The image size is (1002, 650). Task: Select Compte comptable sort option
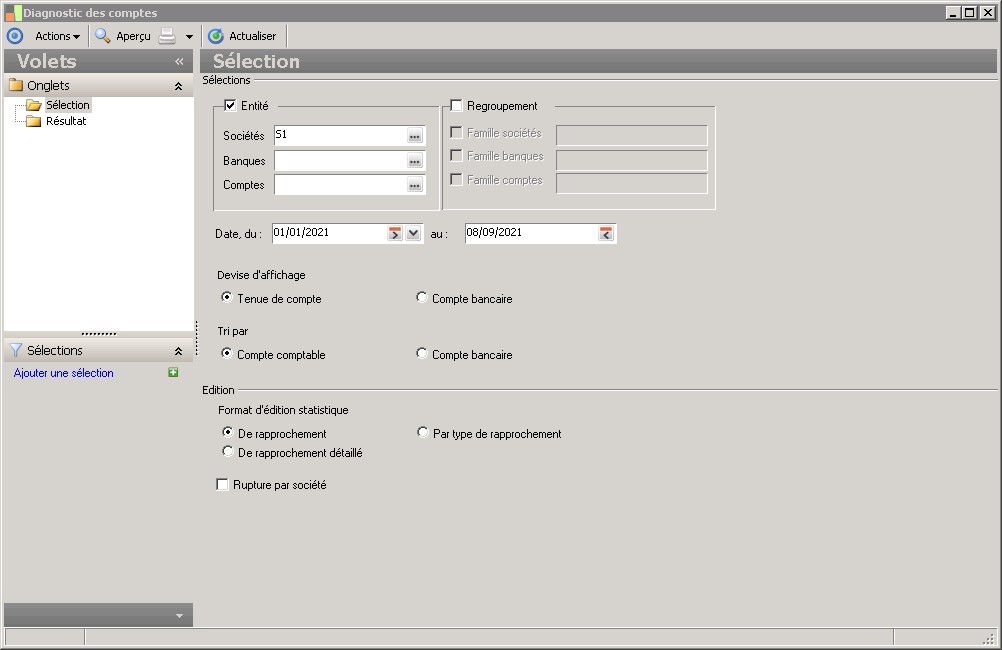pos(227,353)
